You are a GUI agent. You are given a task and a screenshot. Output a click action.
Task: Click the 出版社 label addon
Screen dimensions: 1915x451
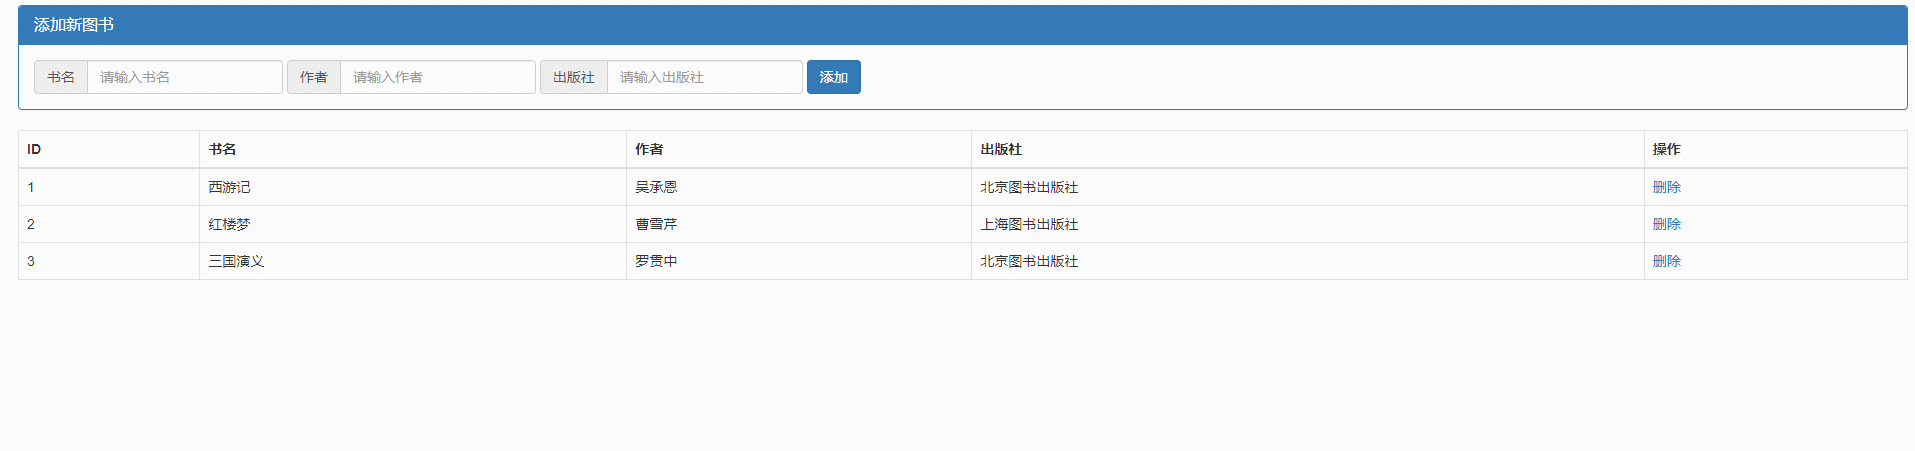point(574,77)
